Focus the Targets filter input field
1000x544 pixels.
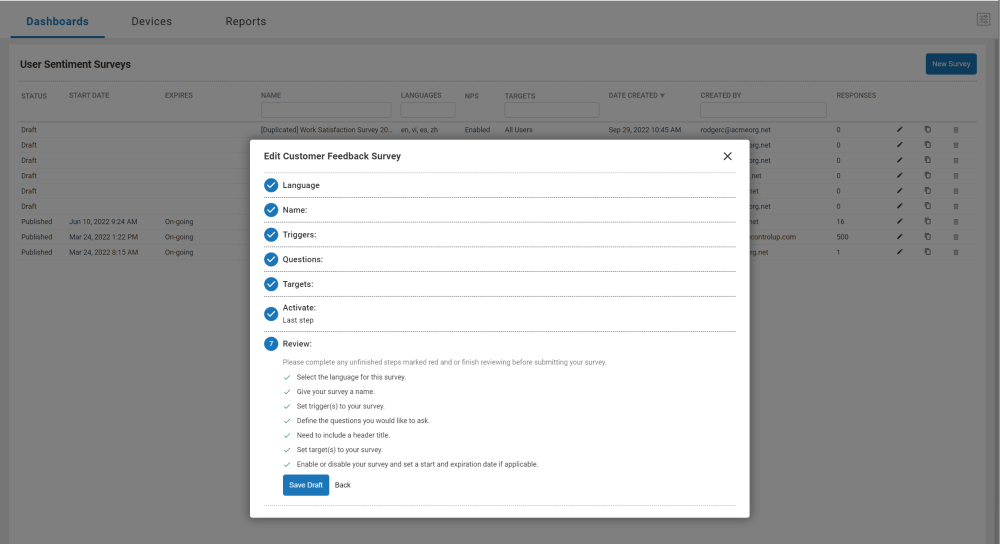[552, 110]
